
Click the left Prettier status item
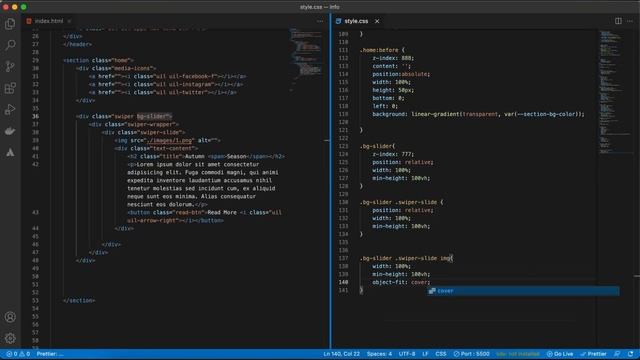50,354
